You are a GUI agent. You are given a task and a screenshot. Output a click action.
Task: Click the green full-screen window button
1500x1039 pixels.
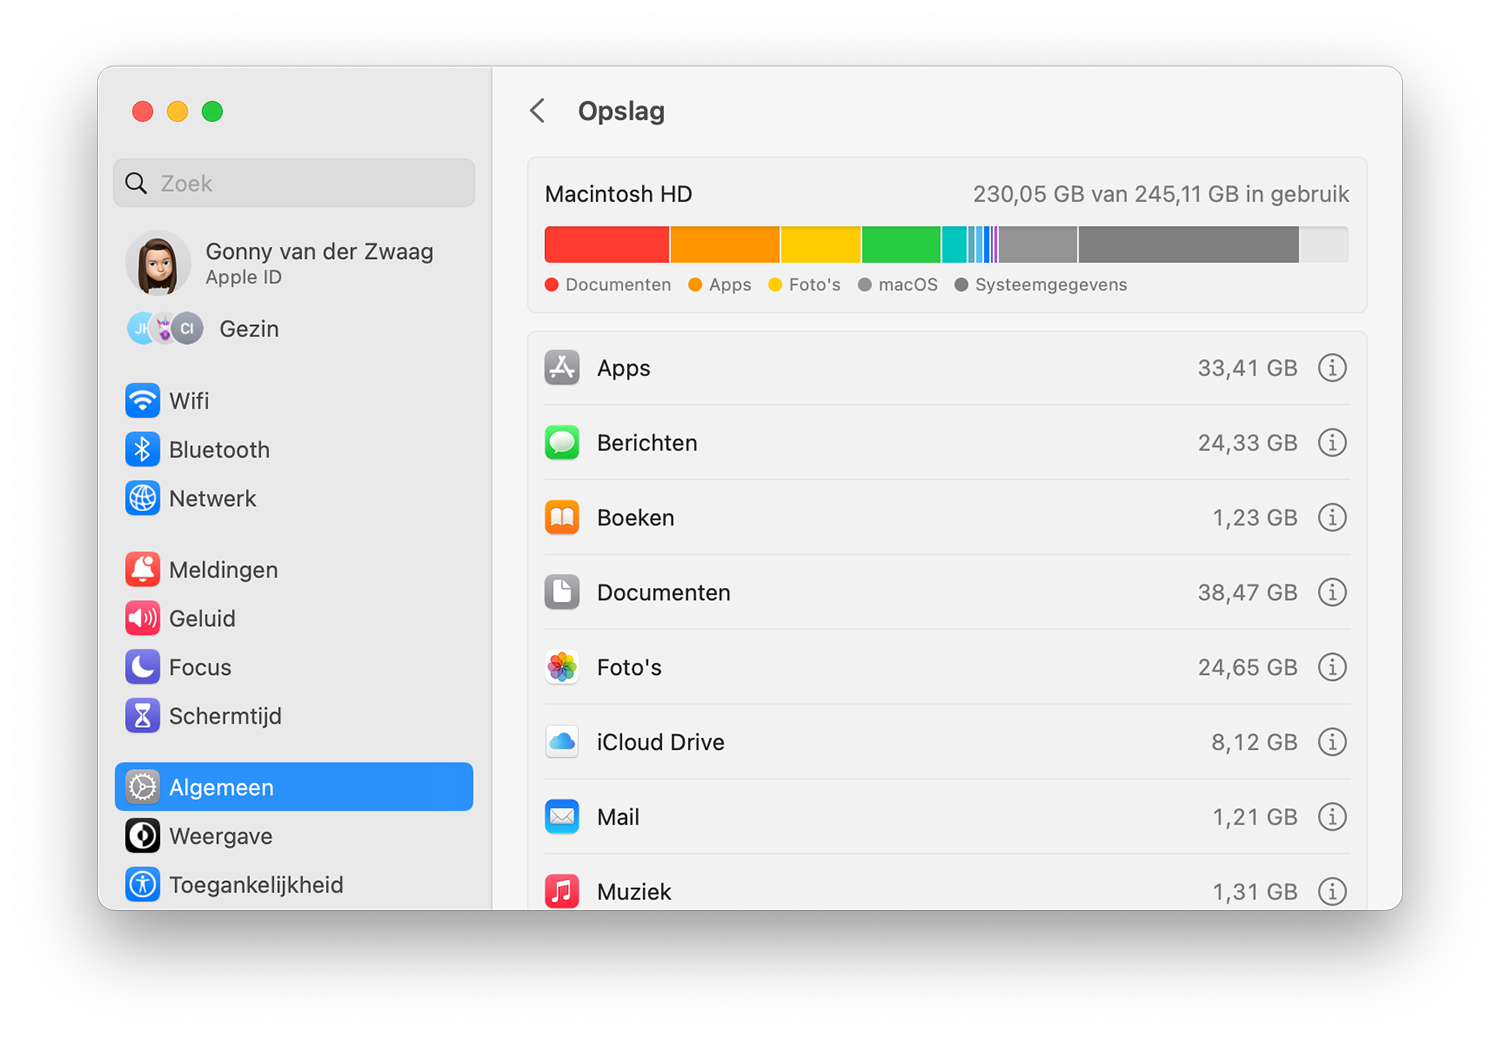(x=212, y=111)
